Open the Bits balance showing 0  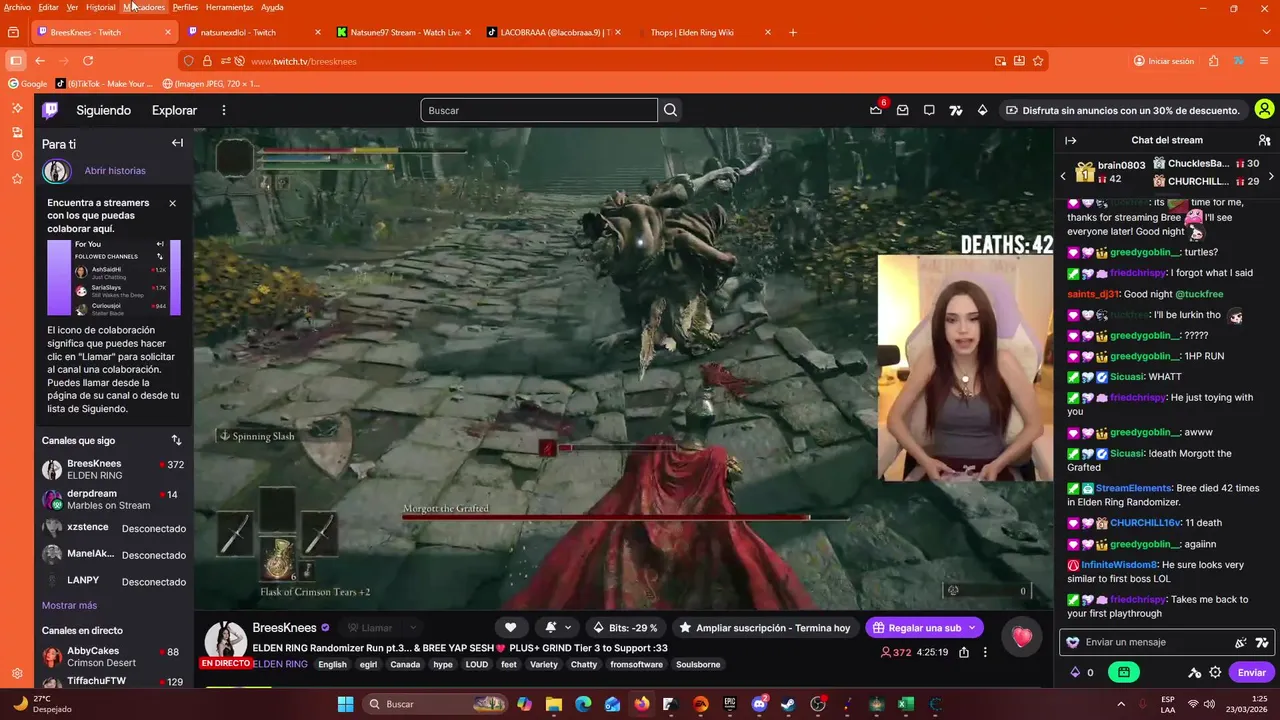(x=1082, y=672)
